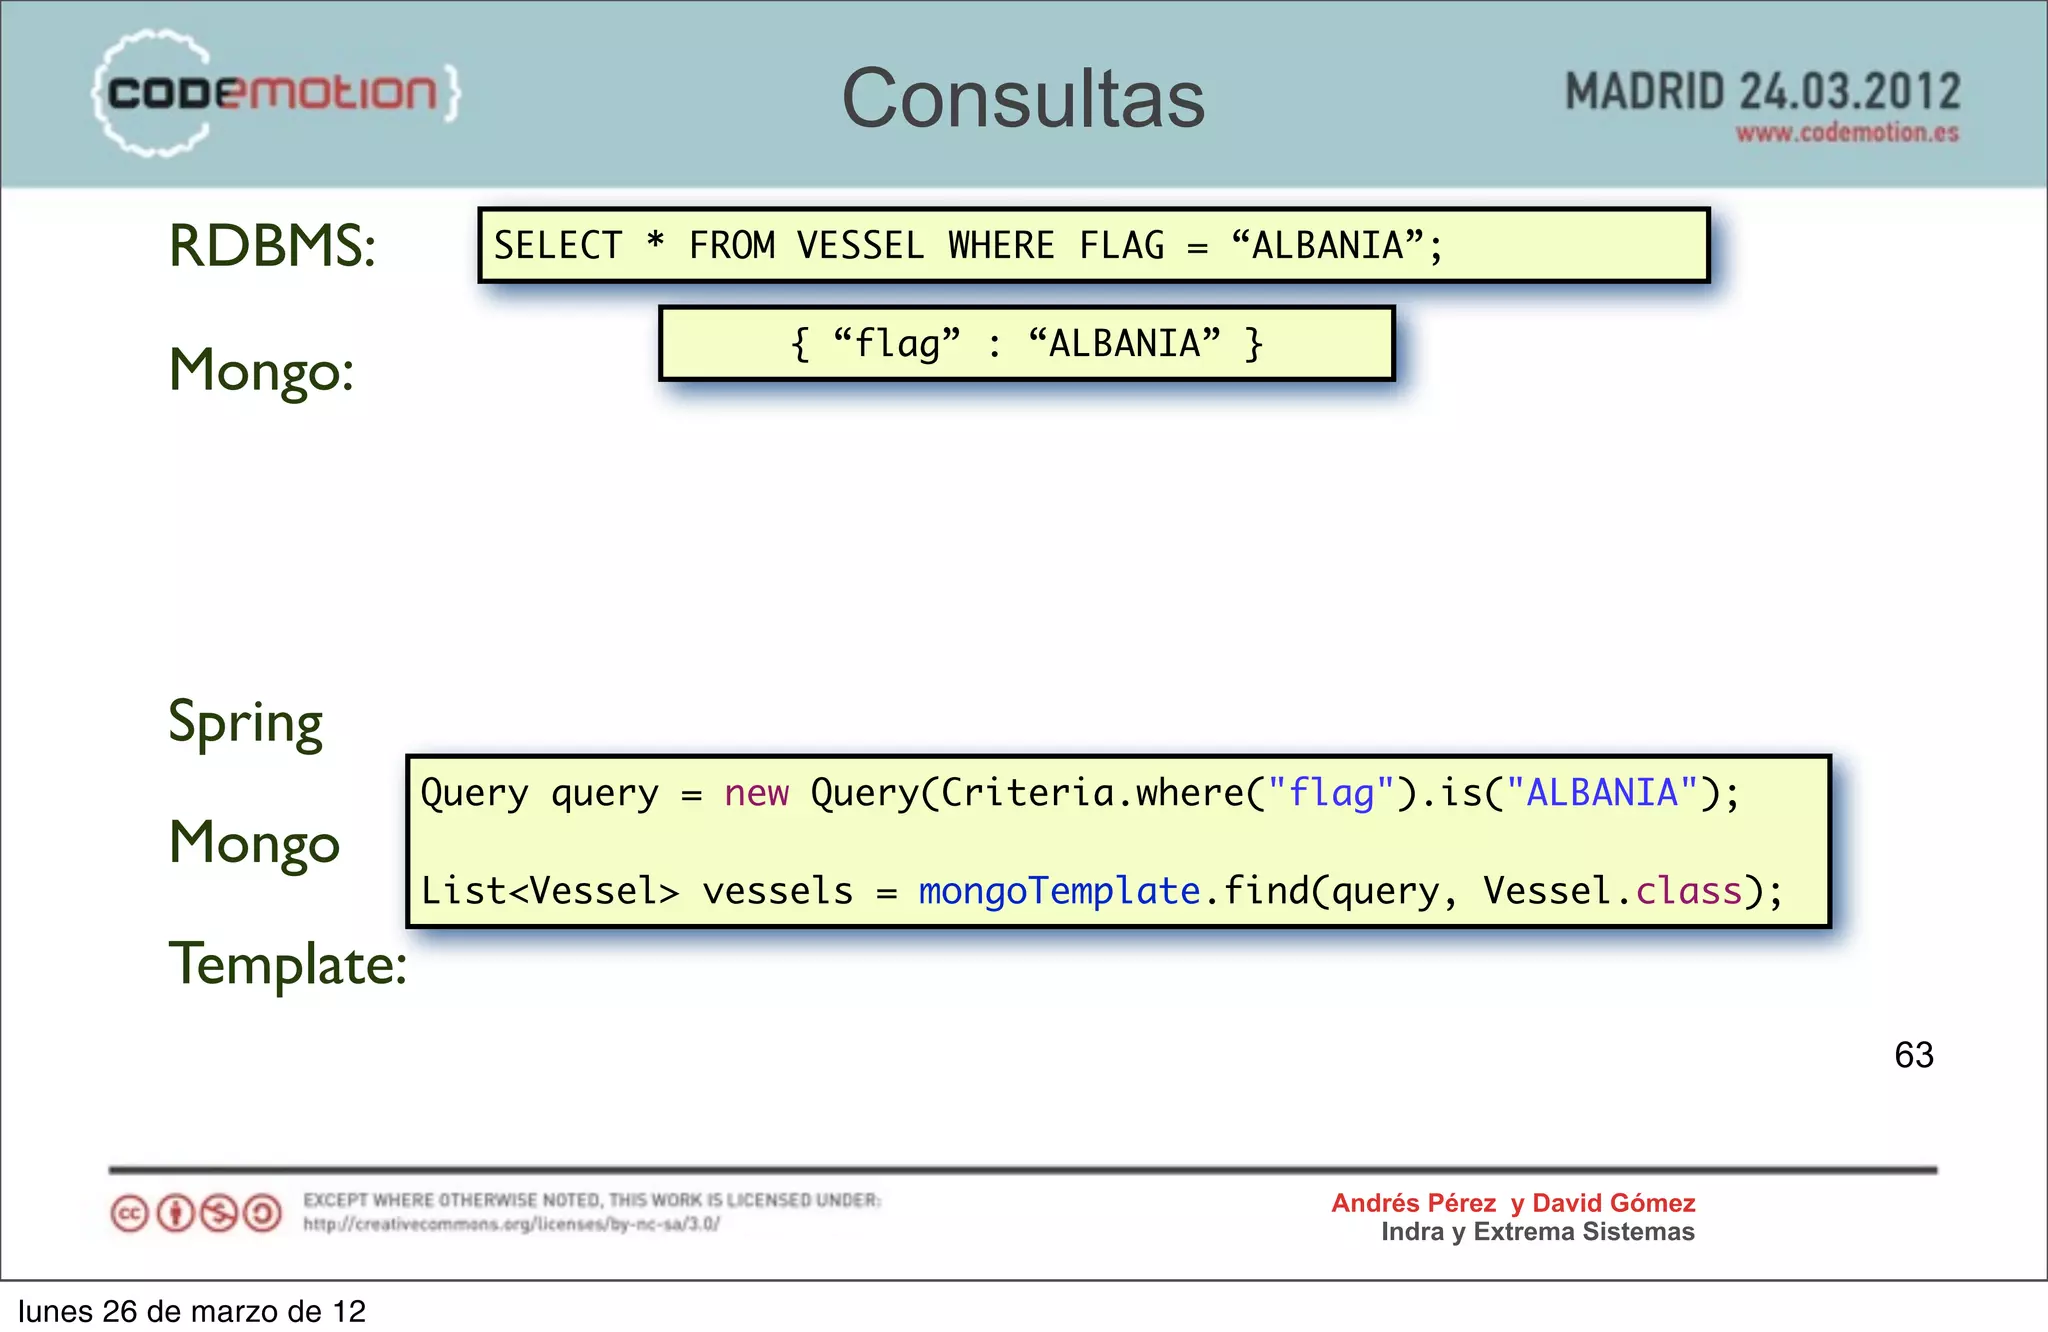Viewport: 2048px width, 1332px height.
Task: Click the Andrés Pérez y David Gómez text
Action: pos(1513,1203)
